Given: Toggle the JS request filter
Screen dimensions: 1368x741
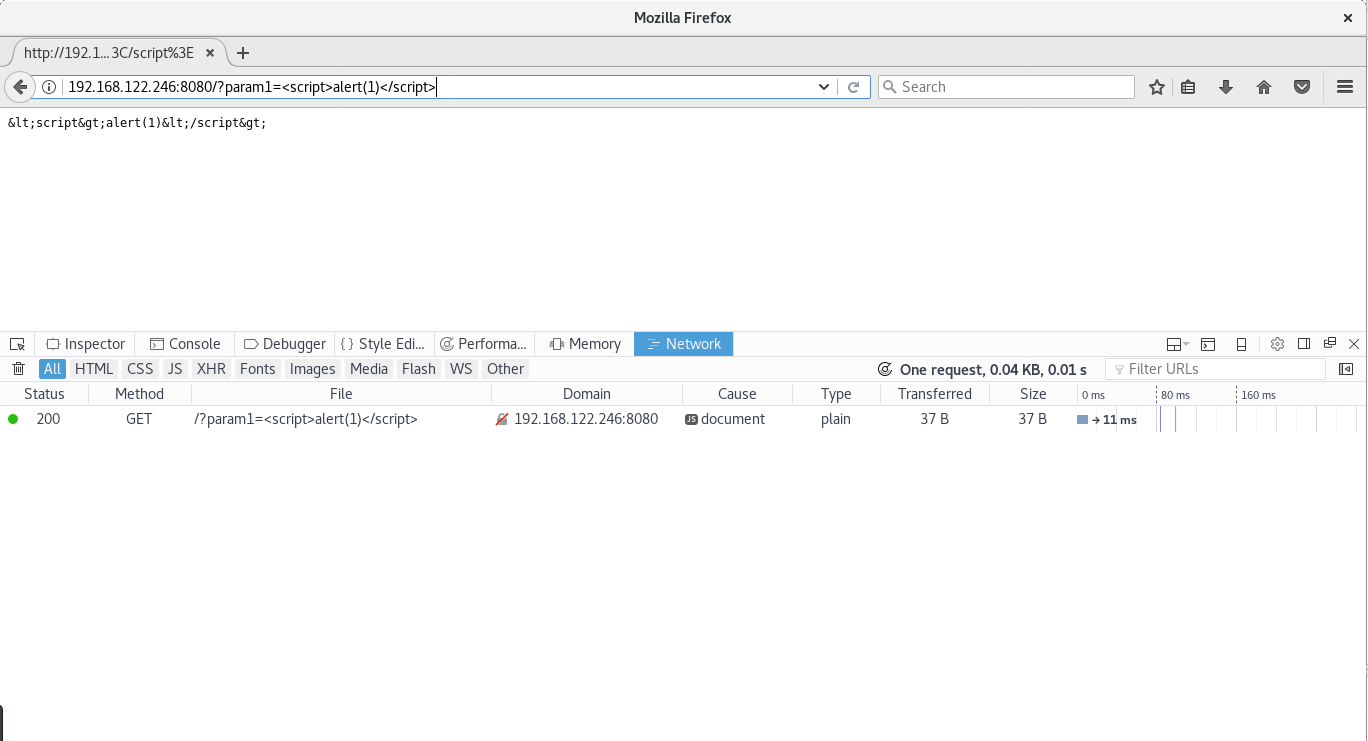Looking at the screenshot, I should (x=175, y=369).
